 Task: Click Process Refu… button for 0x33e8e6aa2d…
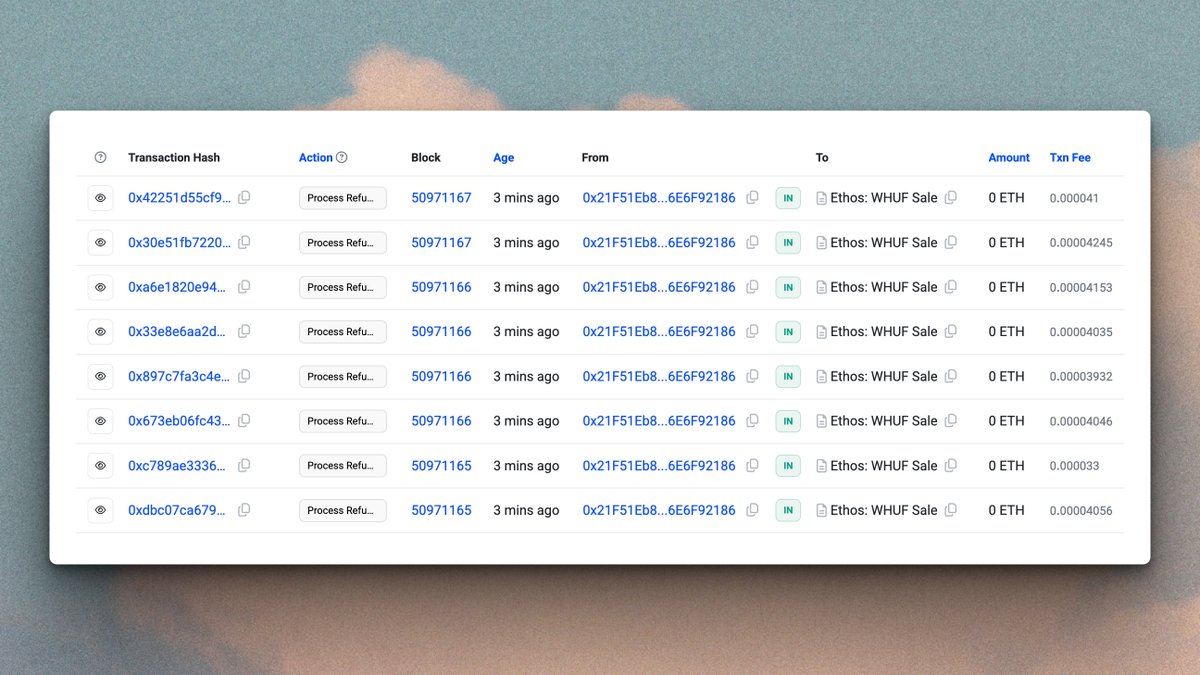(343, 331)
